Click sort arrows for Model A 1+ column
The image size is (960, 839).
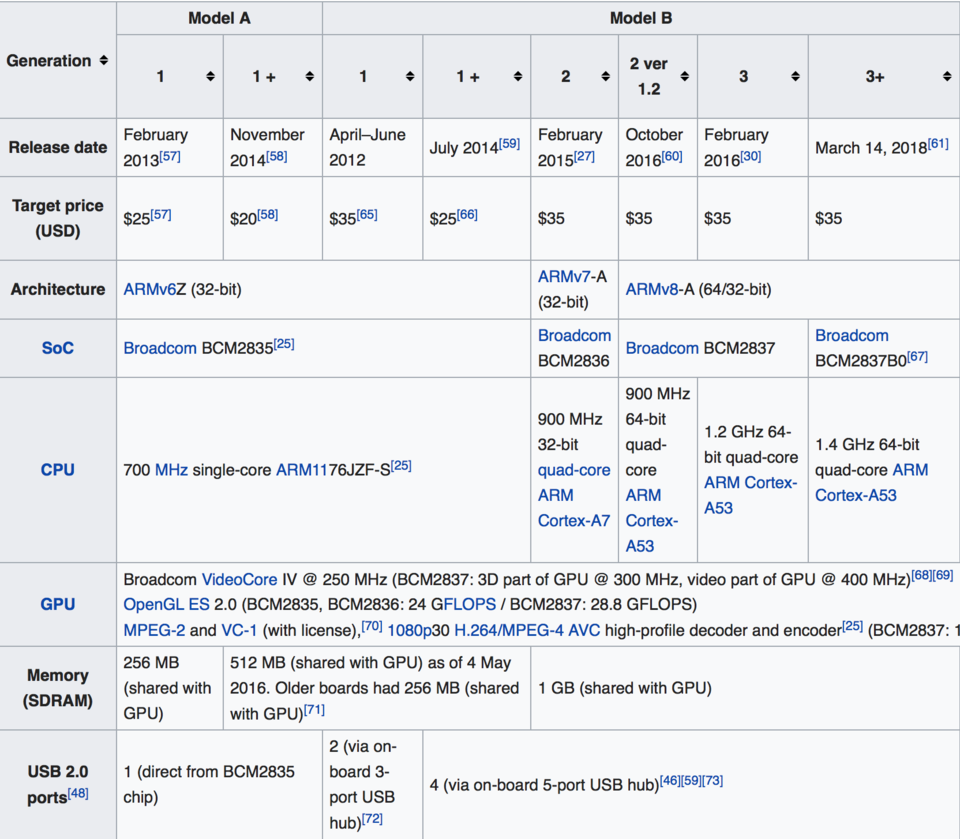coord(309,76)
